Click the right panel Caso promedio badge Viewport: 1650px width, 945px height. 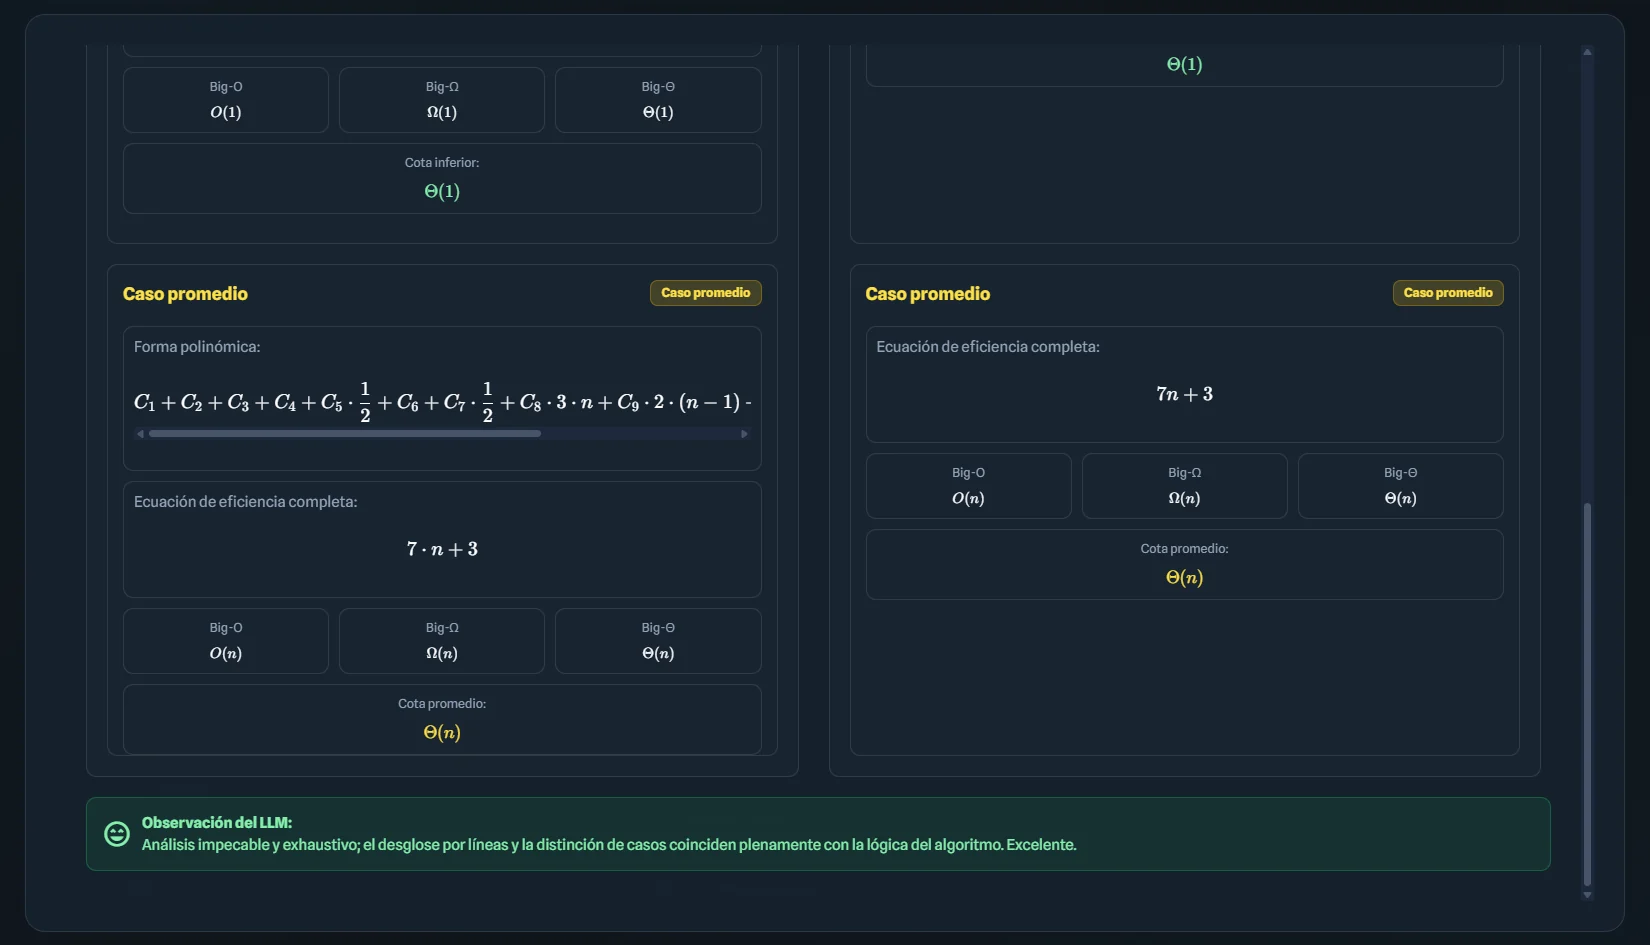click(x=1448, y=293)
